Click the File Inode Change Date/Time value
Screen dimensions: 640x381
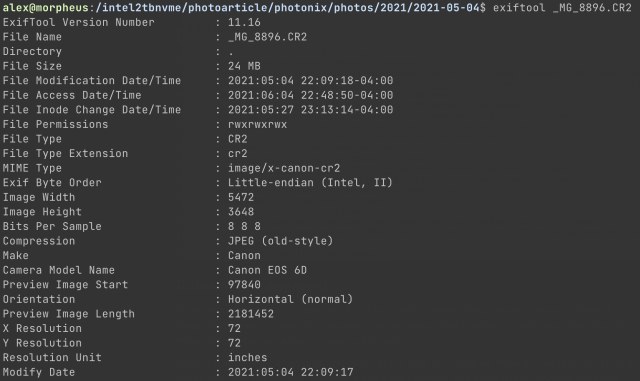coord(311,110)
